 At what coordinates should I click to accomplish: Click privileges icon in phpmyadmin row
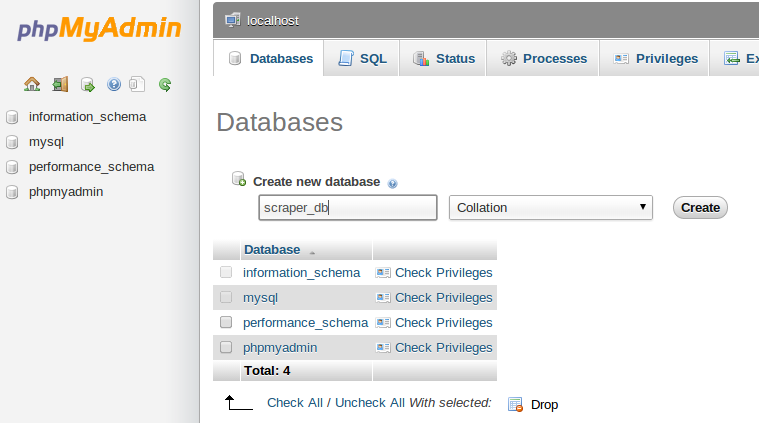pyautogui.click(x=383, y=347)
